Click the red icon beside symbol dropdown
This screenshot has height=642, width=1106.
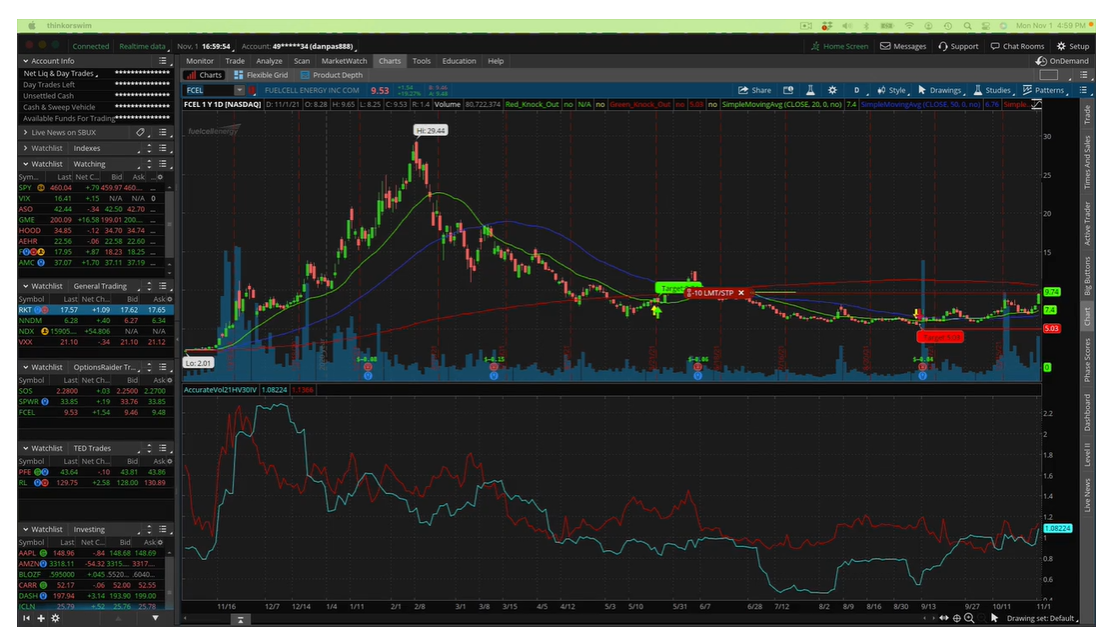coord(252,90)
